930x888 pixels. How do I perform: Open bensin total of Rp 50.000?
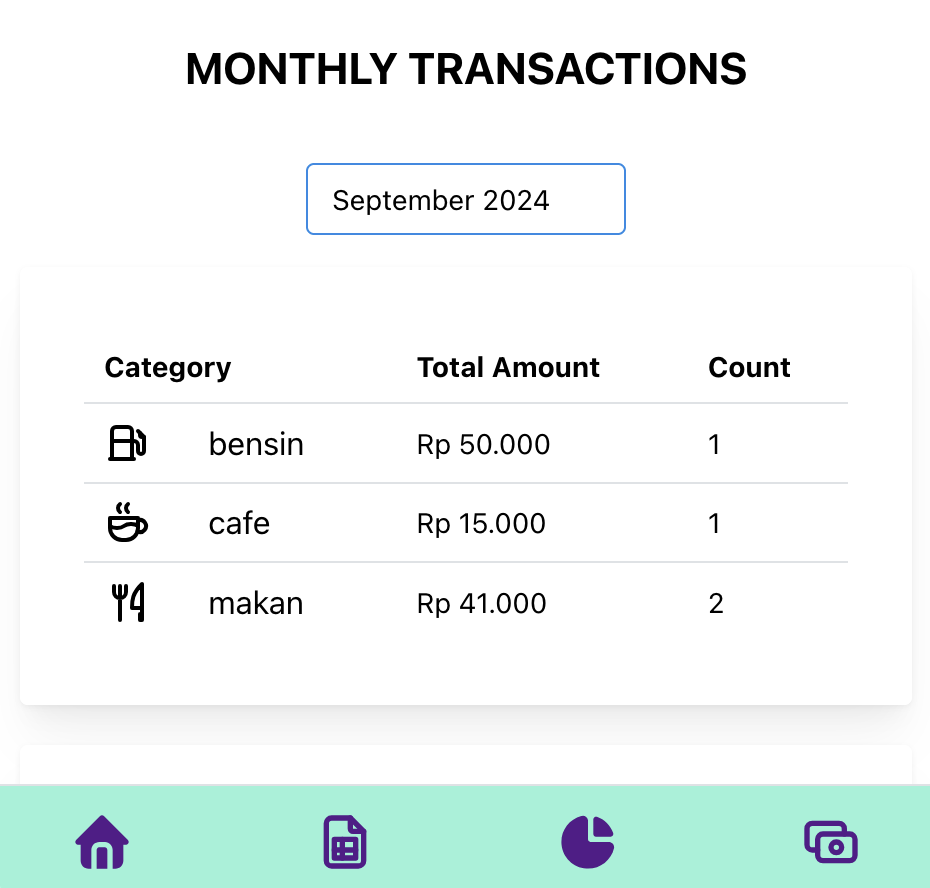[483, 444]
